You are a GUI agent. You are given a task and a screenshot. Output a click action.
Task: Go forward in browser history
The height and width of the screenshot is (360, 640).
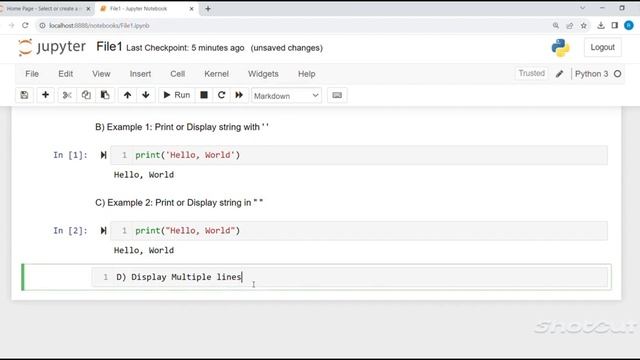[x=11, y=25]
